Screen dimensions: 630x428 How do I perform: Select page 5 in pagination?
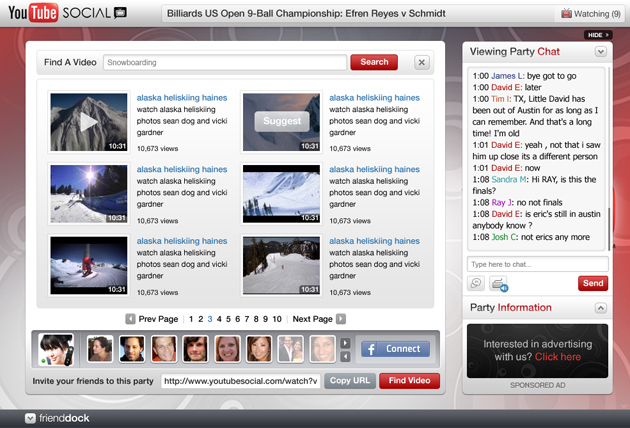coord(228,319)
